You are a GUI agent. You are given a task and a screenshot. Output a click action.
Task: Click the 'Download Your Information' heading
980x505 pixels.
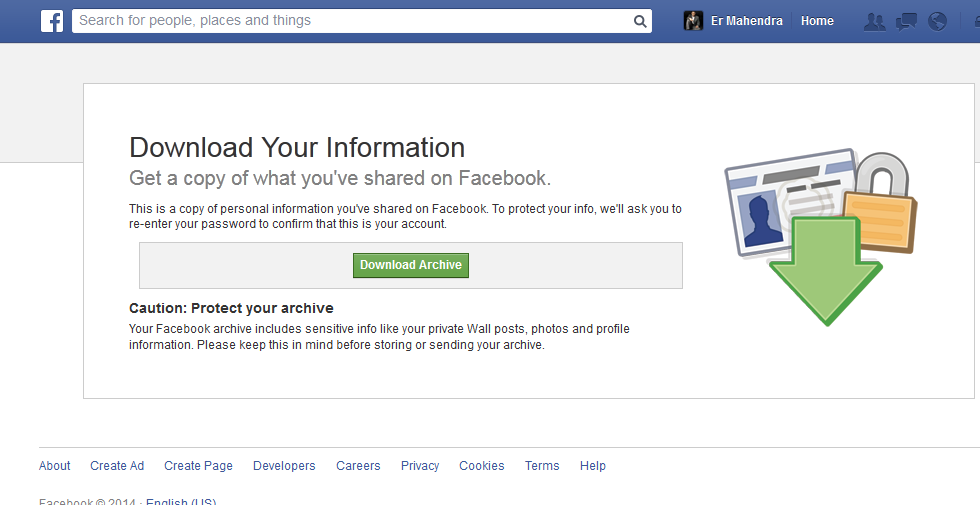click(297, 148)
